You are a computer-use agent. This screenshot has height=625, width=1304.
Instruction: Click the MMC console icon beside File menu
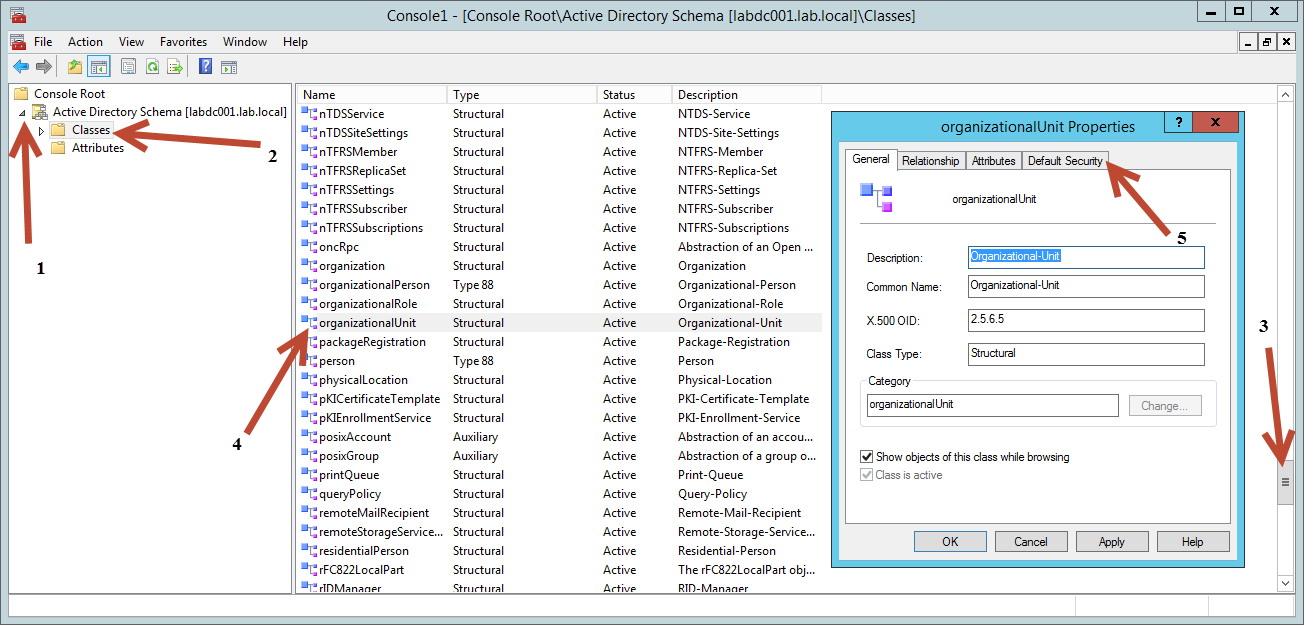17,42
